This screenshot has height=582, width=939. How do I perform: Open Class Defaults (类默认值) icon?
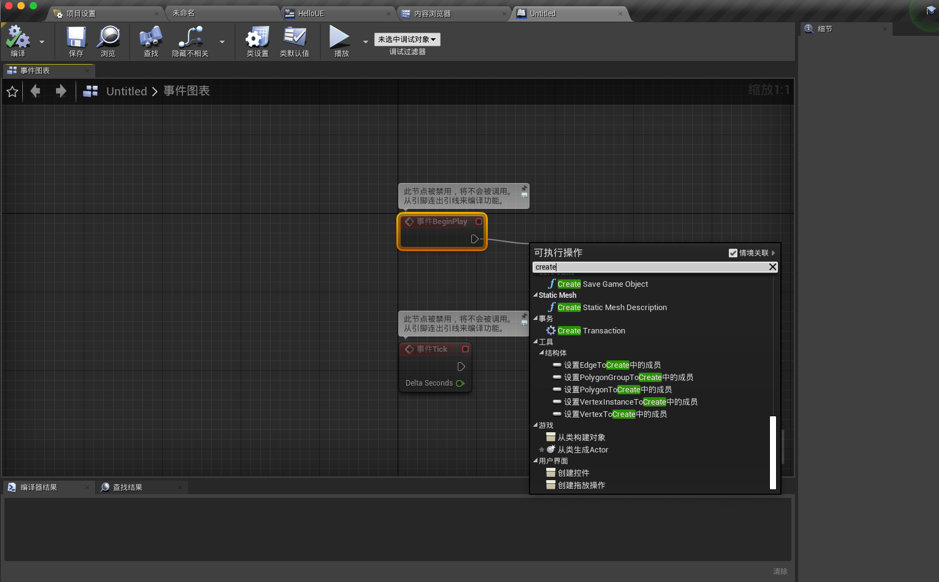295,37
